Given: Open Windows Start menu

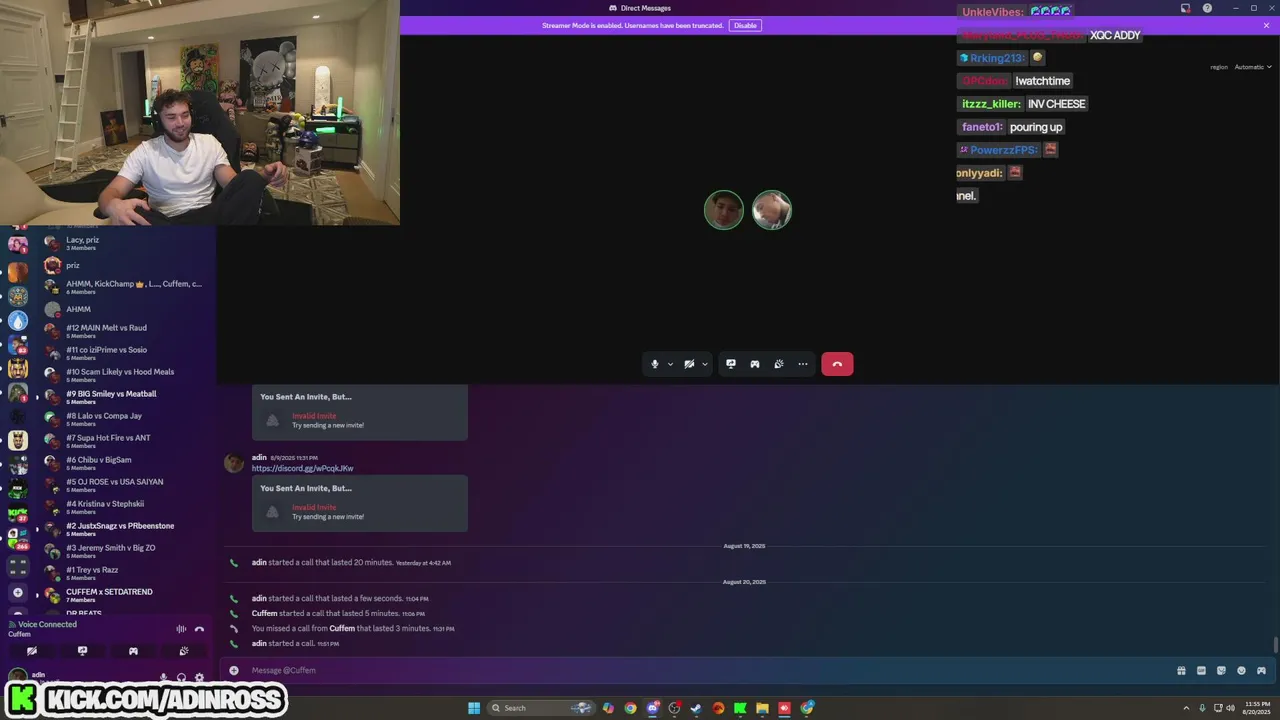Looking at the screenshot, I should pos(474,708).
